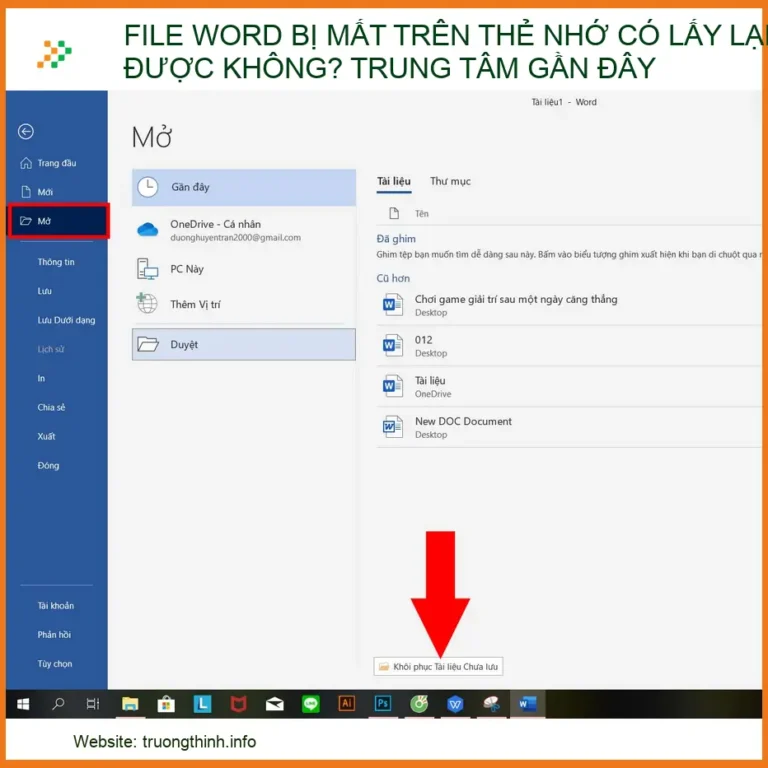
Task: Open Tài liệu document from OneDrive
Action: click(x=568, y=386)
